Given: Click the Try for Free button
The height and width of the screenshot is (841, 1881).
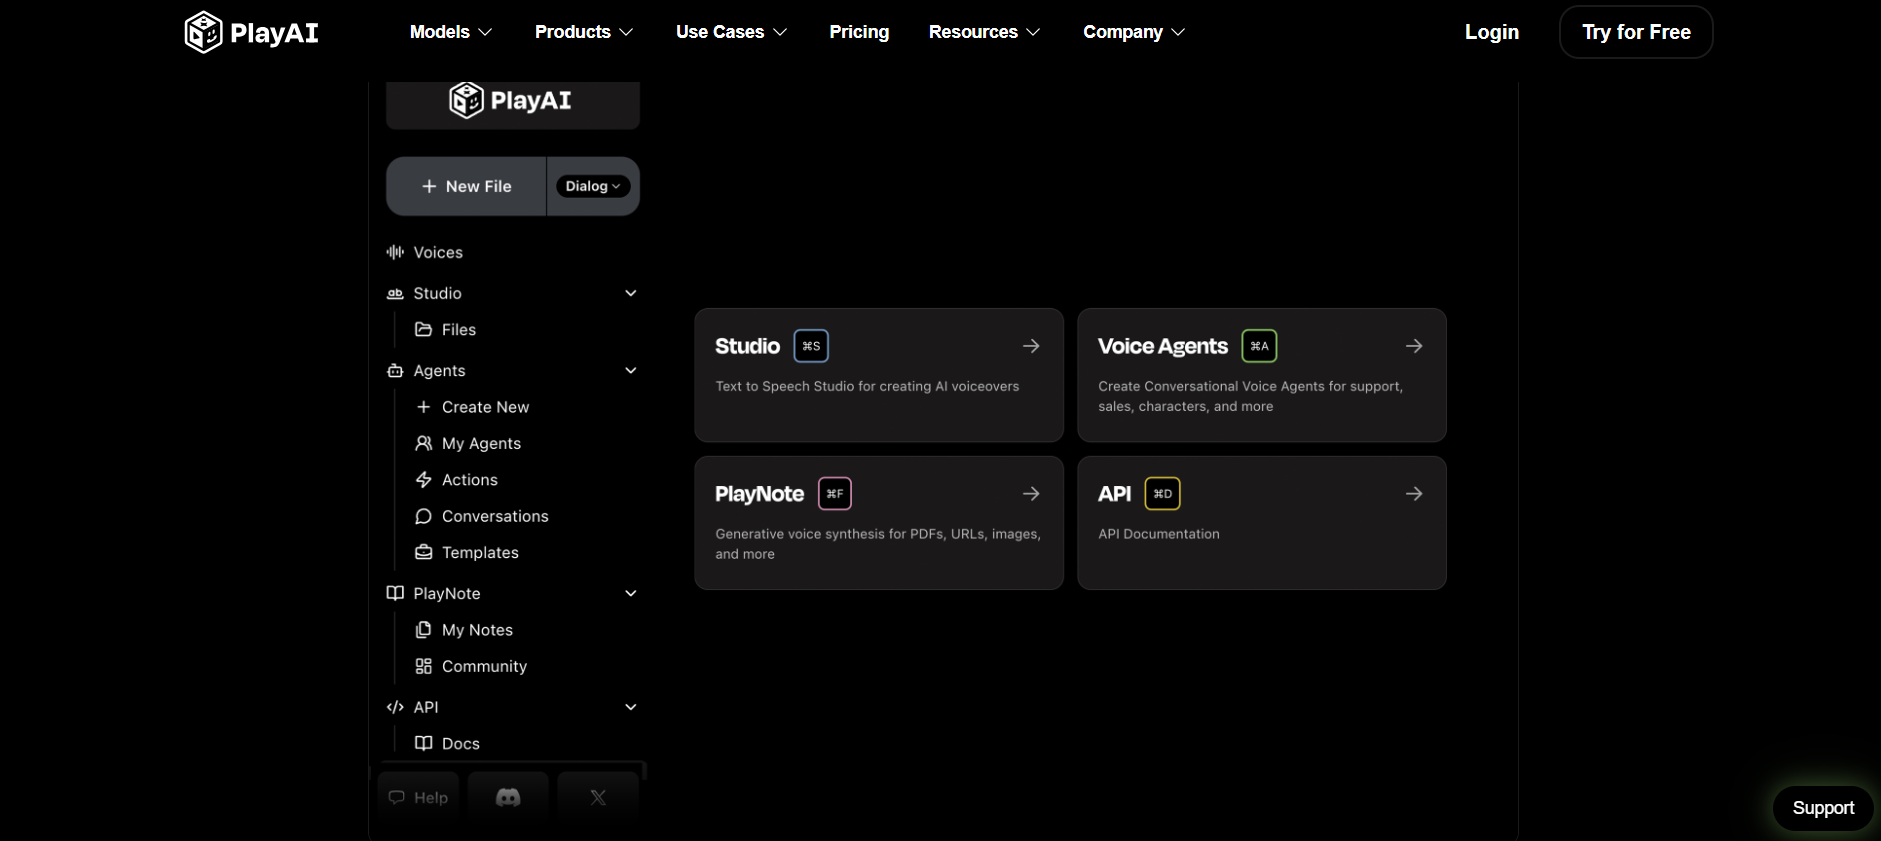Looking at the screenshot, I should coord(1636,32).
